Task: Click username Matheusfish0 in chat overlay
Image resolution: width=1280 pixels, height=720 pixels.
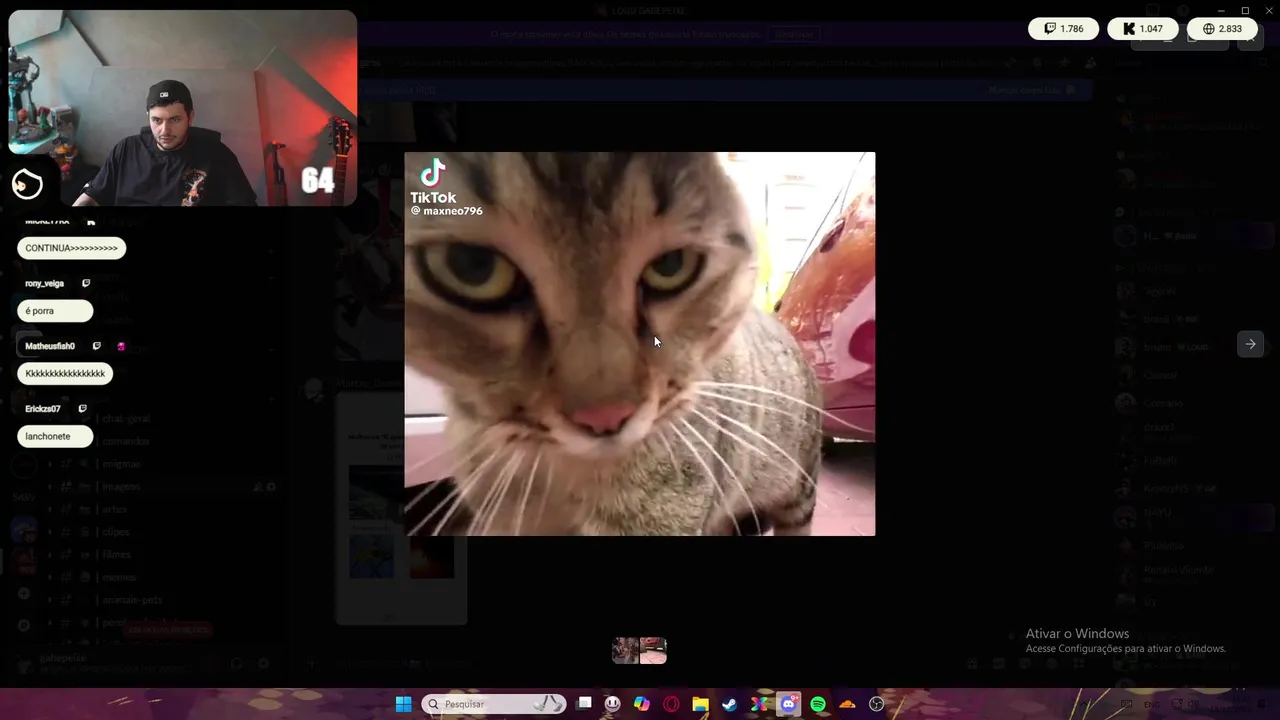Action: [x=50, y=346]
